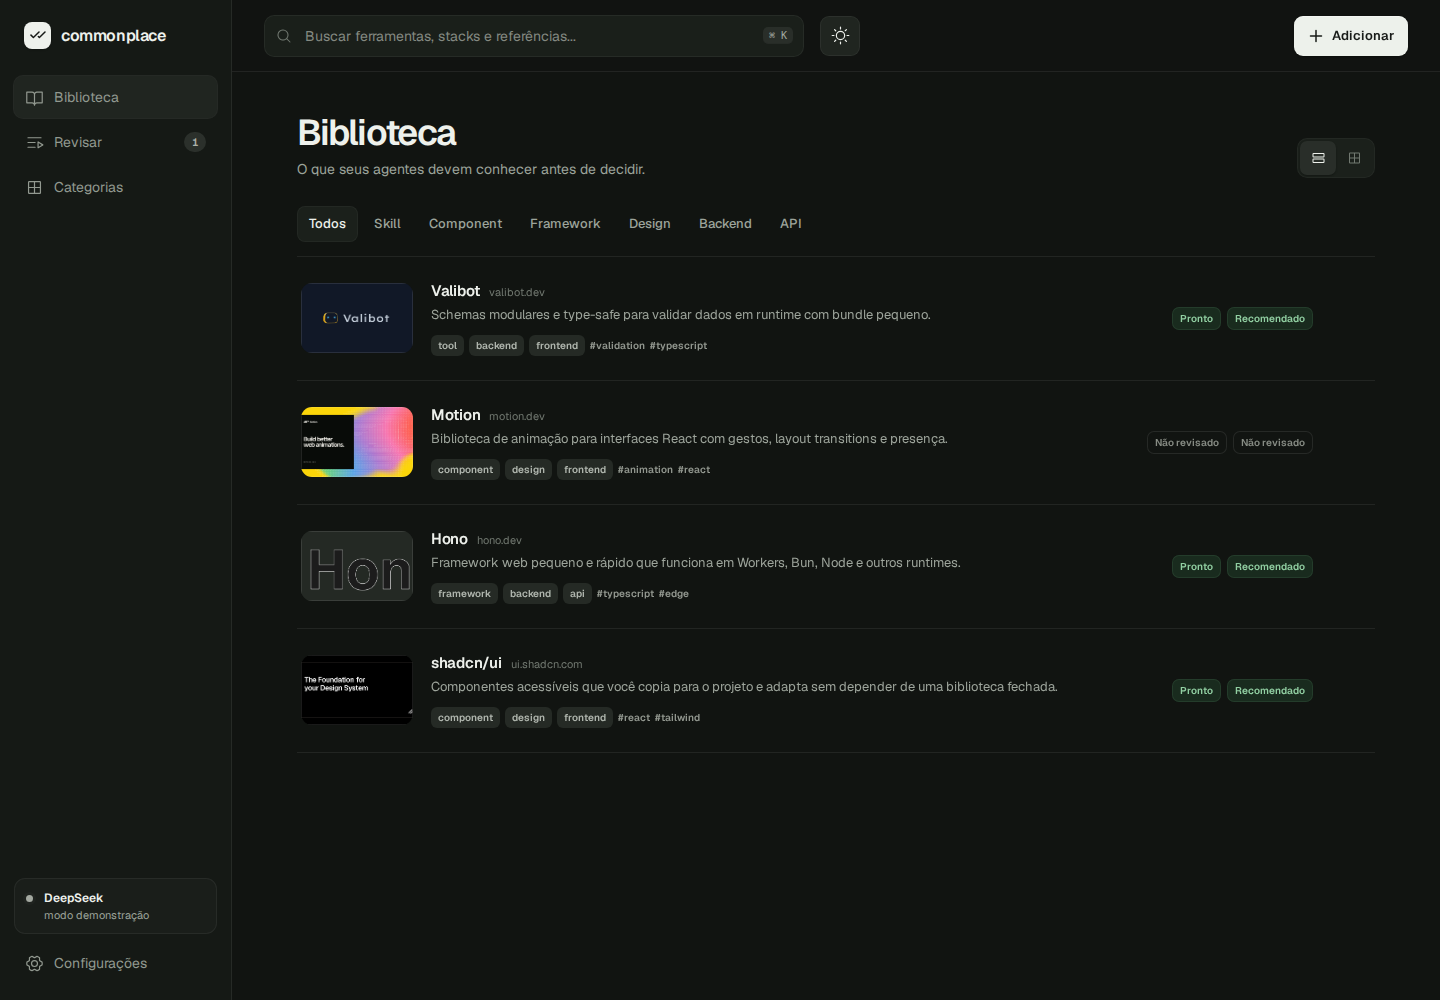The height and width of the screenshot is (1000, 1440).
Task: Click the Motion title
Action: 455,415
